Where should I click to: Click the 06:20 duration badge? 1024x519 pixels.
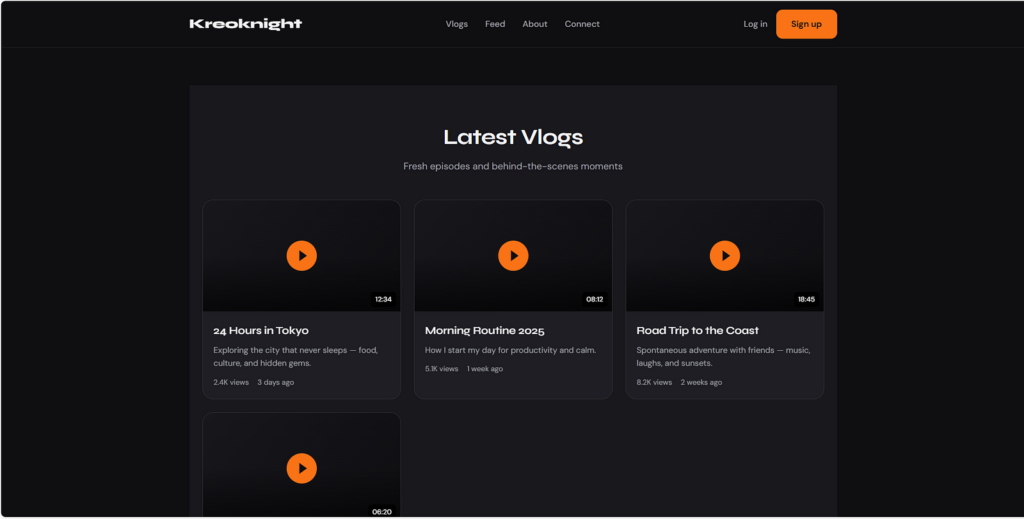tap(382, 512)
